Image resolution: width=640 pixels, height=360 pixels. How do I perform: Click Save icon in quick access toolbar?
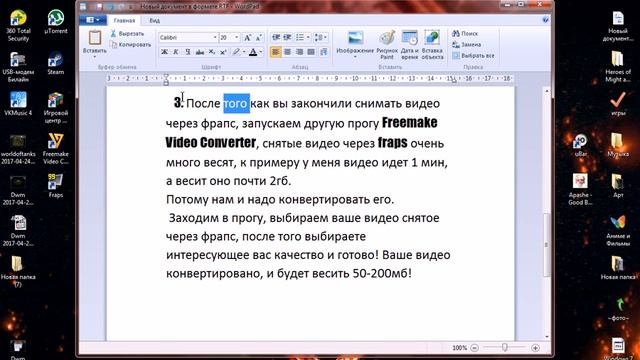tap(100, 6)
